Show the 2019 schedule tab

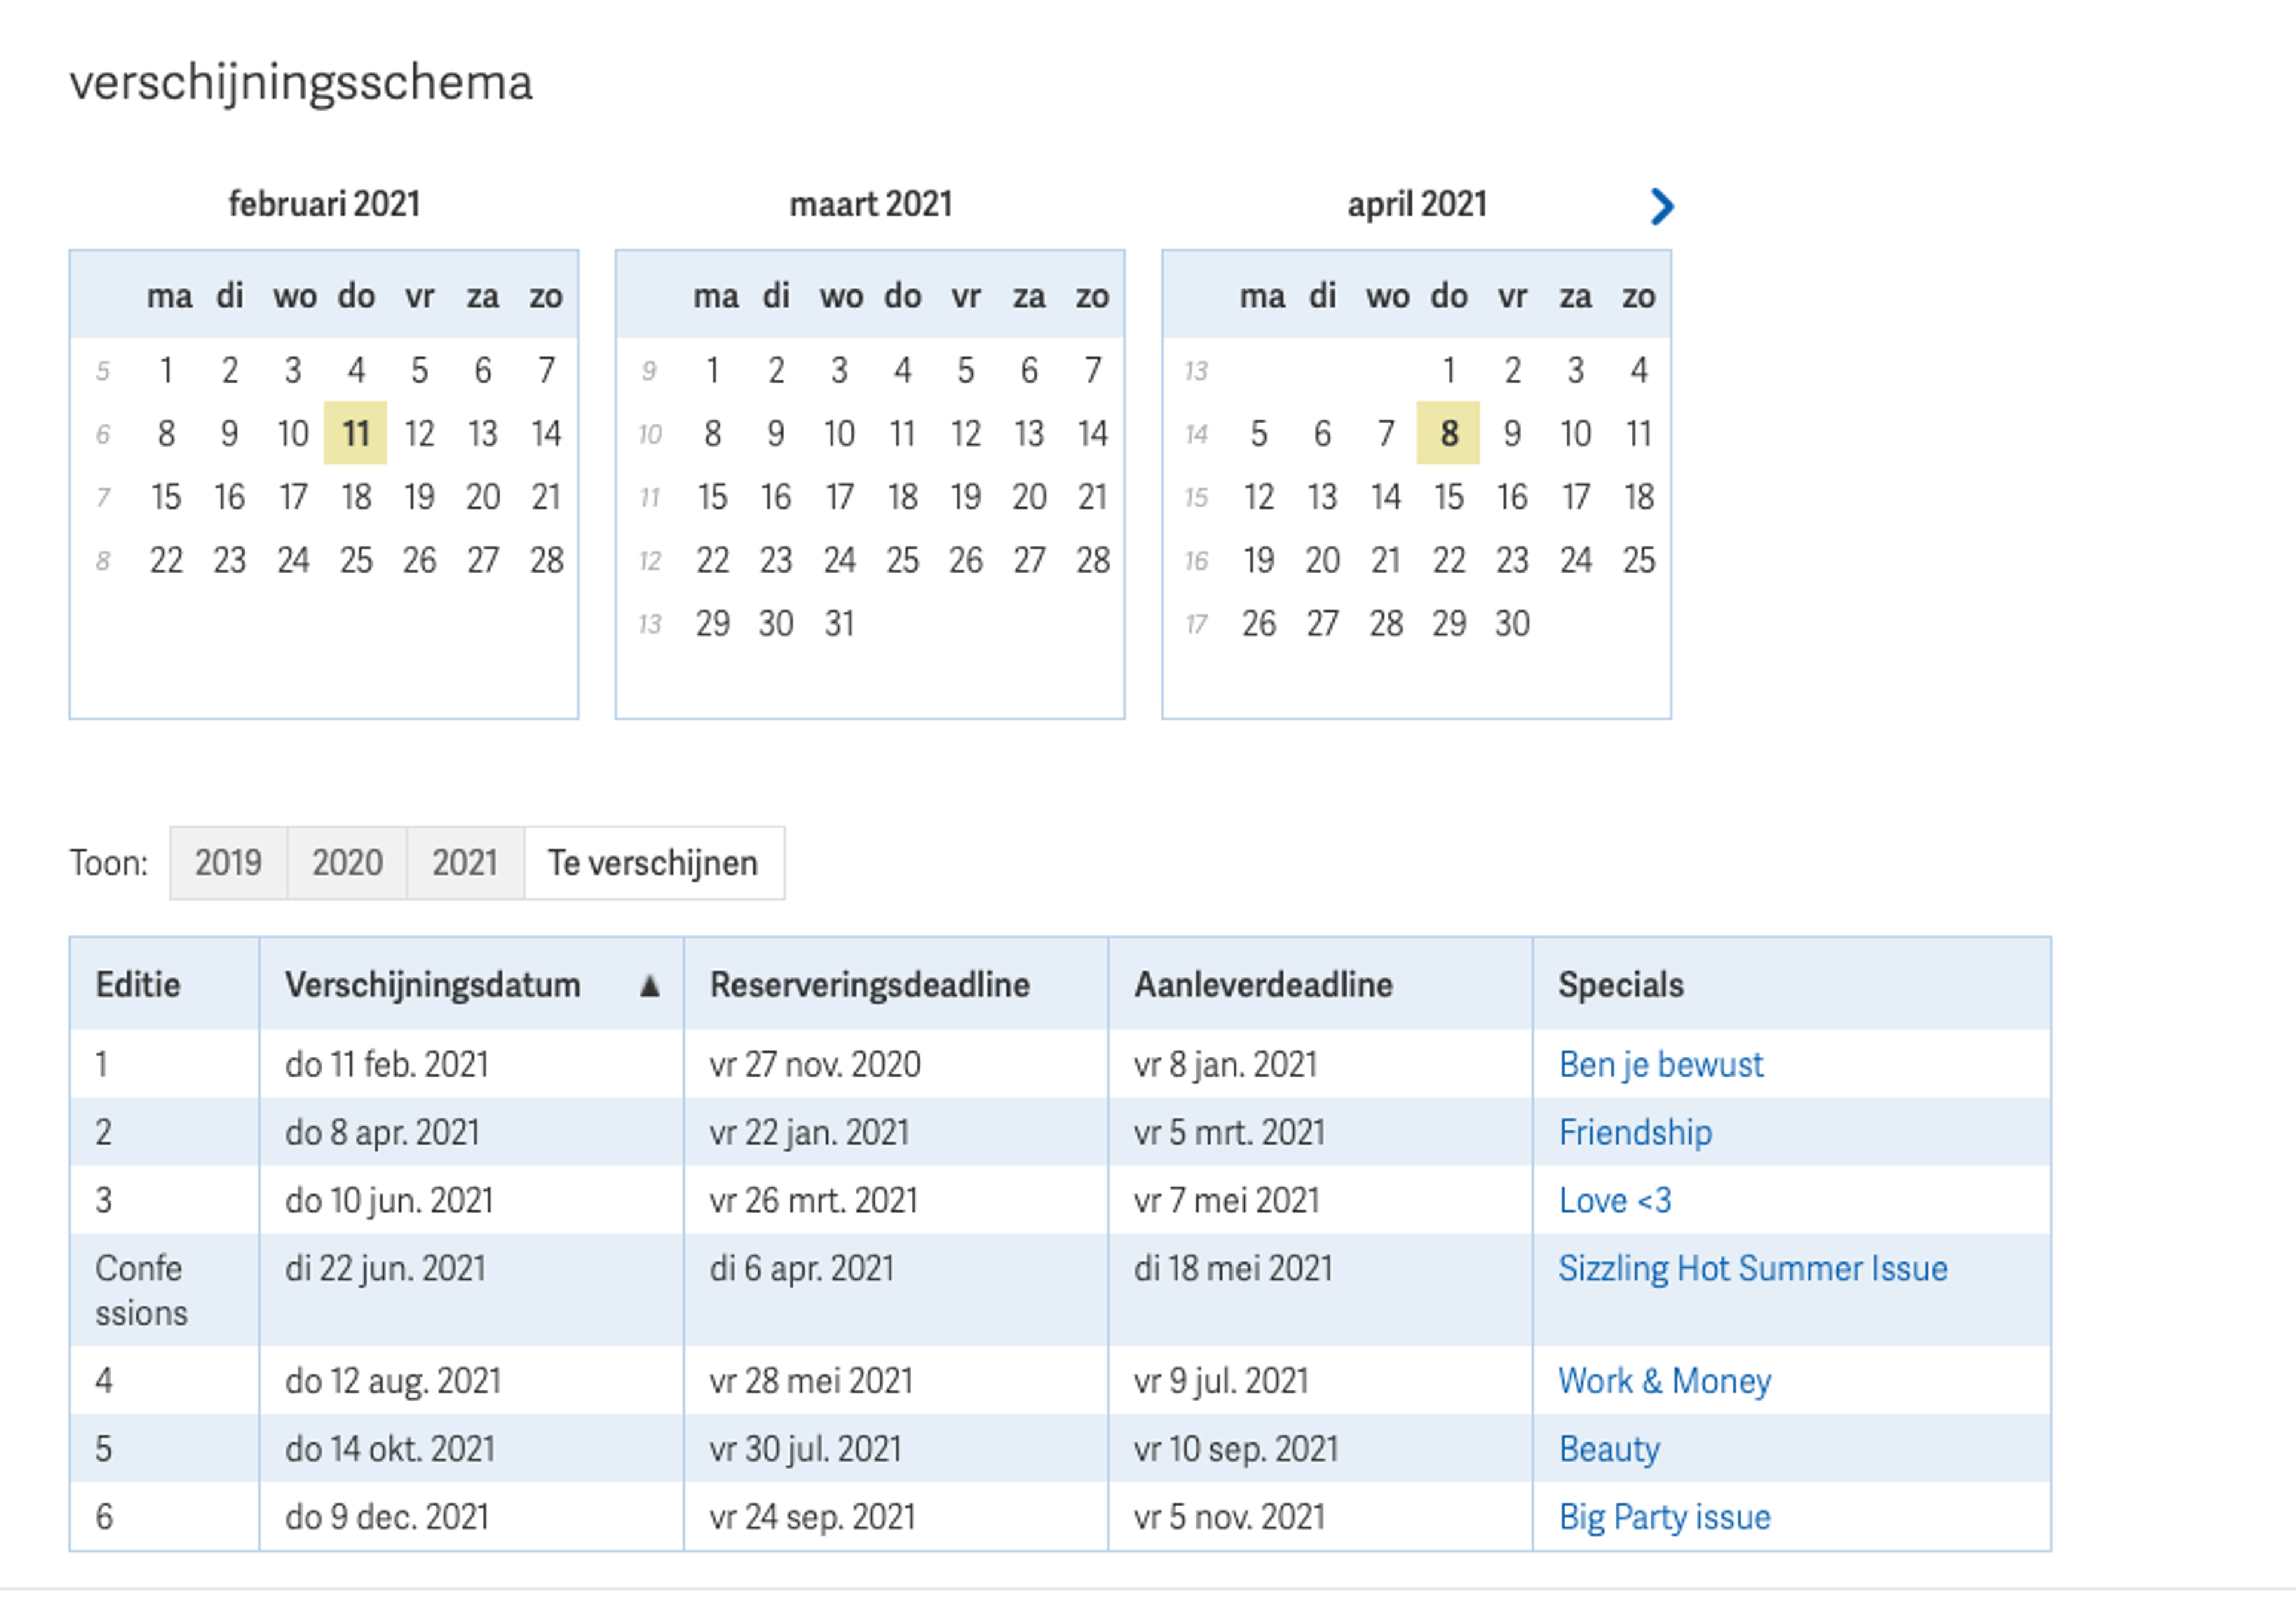tap(228, 862)
